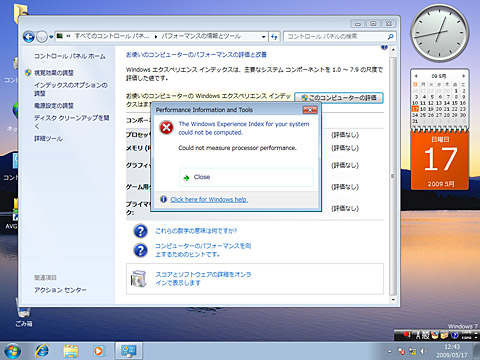This screenshot has height=360, width=480.
Task: Open 電源設定の調整 sidebar link
Action: point(54,106)
